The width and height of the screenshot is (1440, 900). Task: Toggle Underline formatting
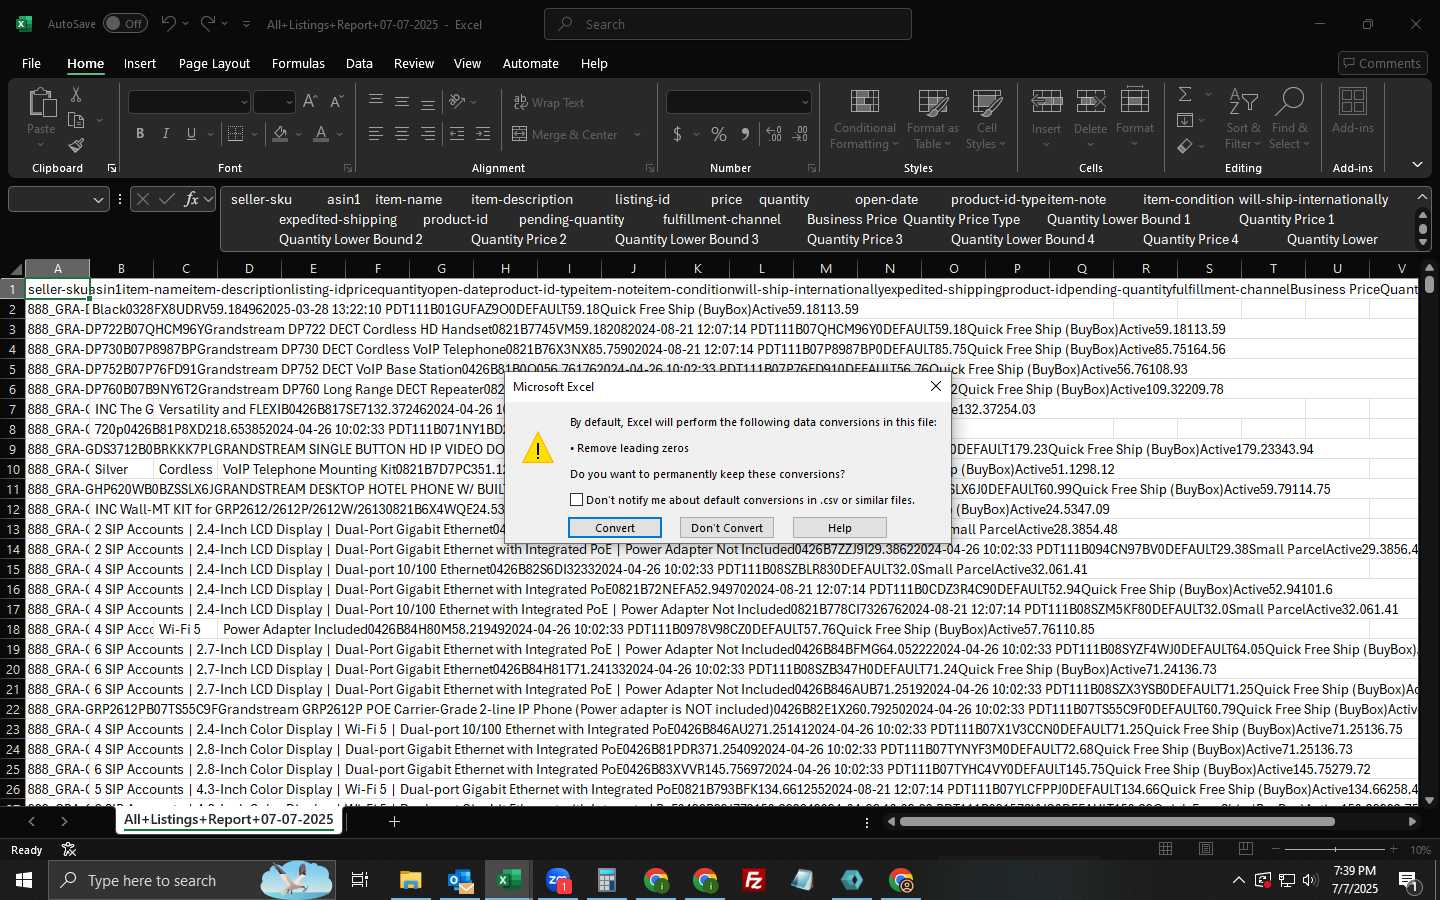[x=191, y=134]
